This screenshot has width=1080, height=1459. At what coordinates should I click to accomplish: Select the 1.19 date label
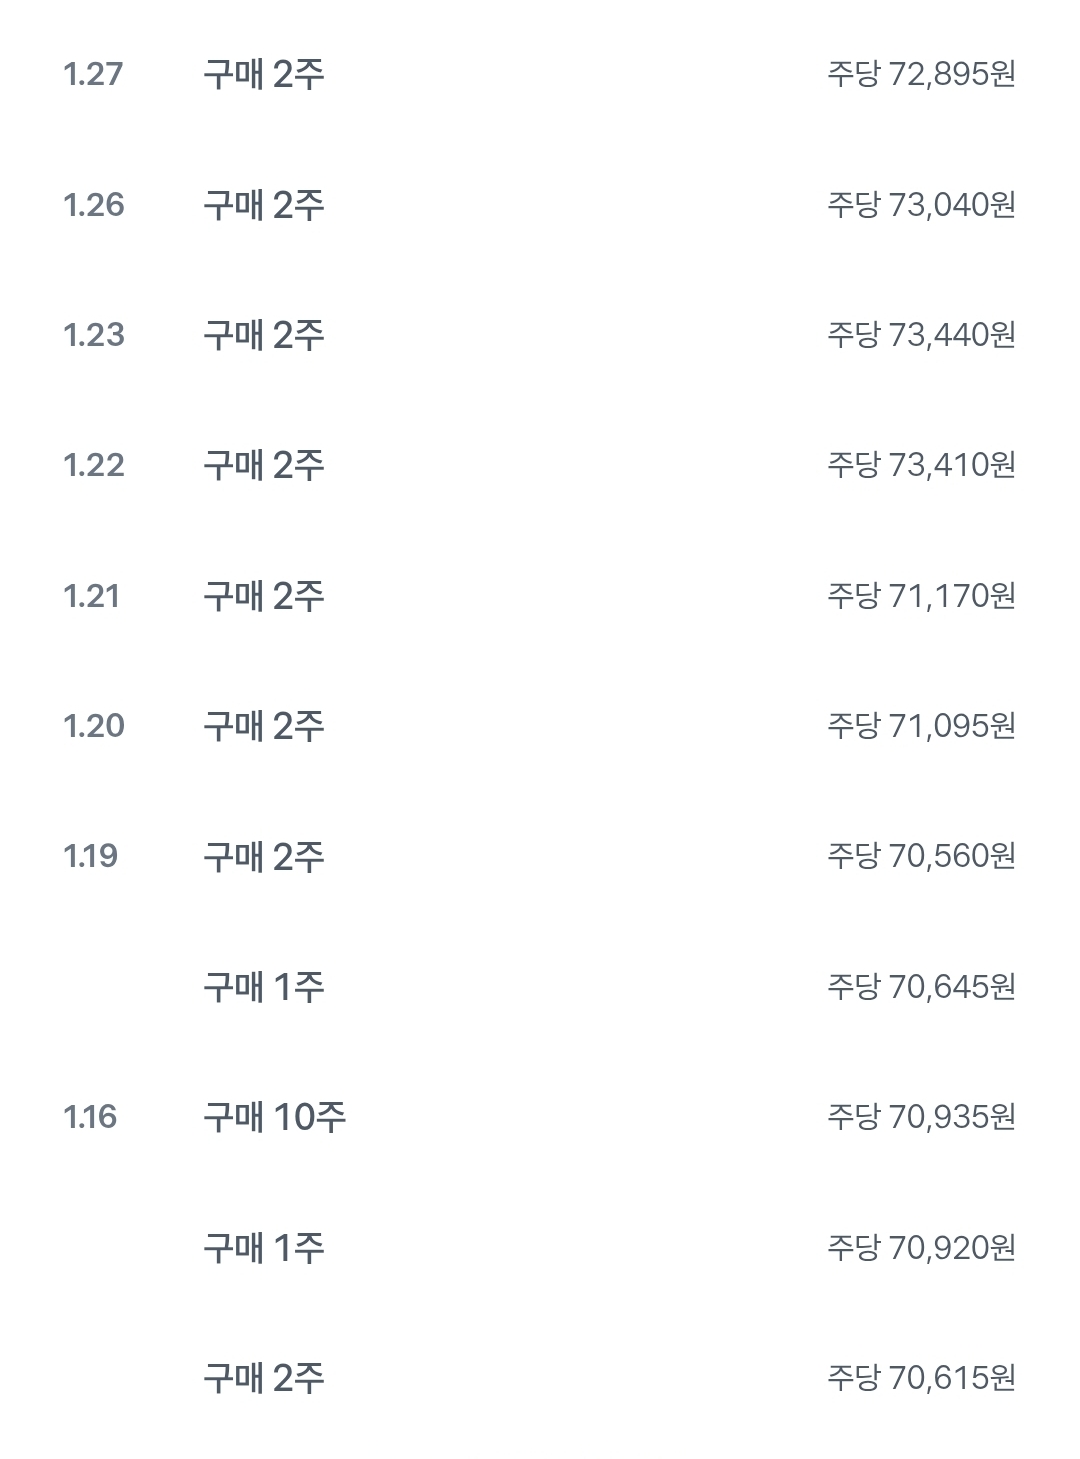(90, 856)
